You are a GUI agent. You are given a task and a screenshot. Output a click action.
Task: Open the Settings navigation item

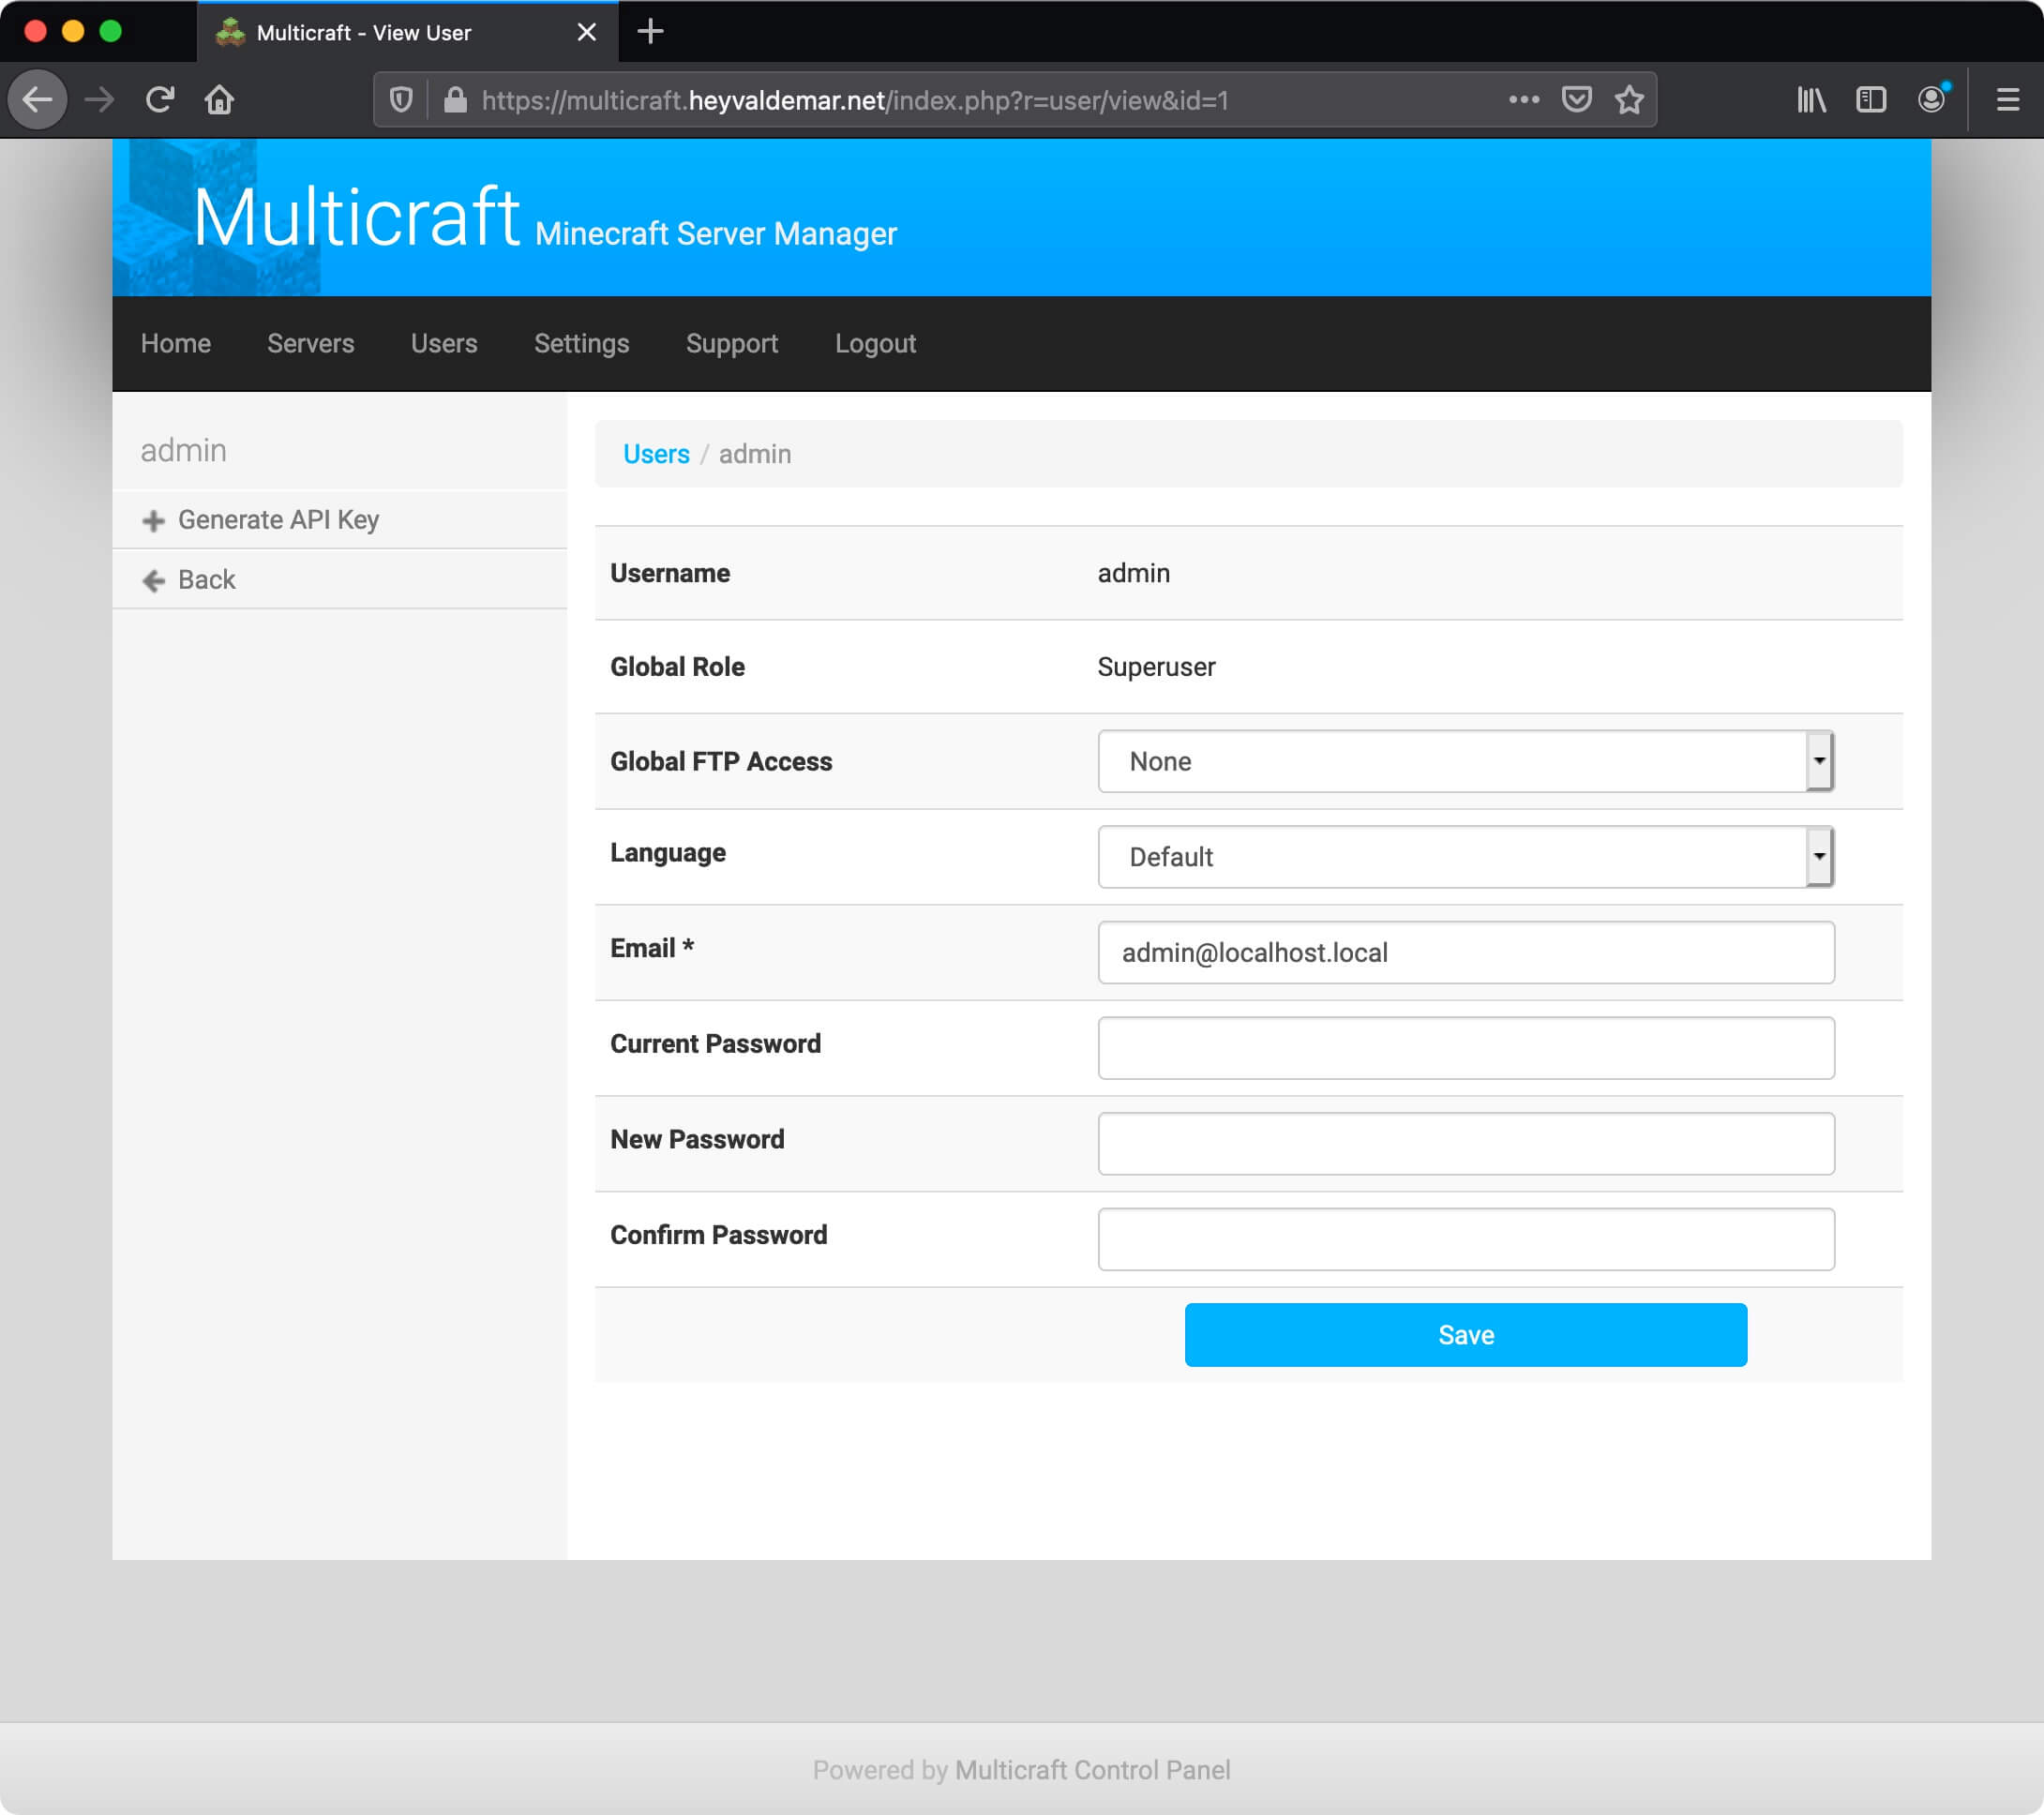pyautogui.click(x=582, y=343)
